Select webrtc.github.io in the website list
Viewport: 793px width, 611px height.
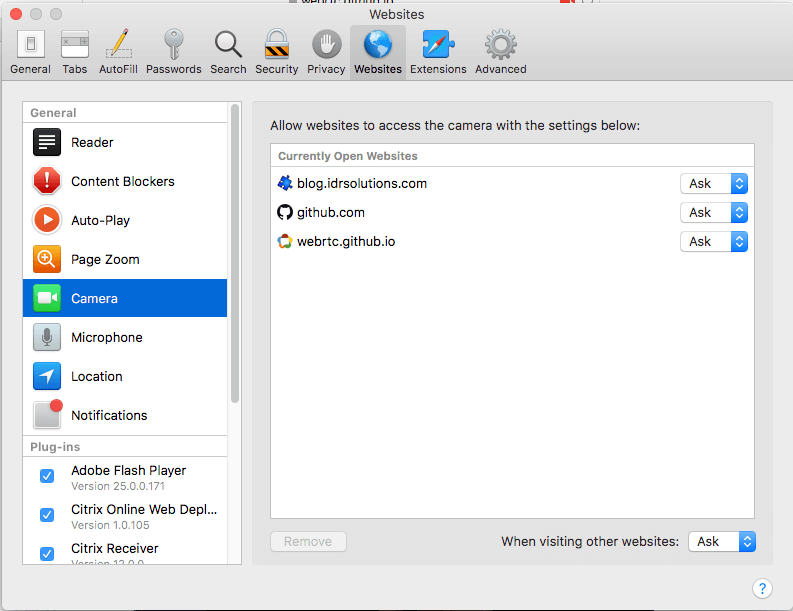point(346,242)
